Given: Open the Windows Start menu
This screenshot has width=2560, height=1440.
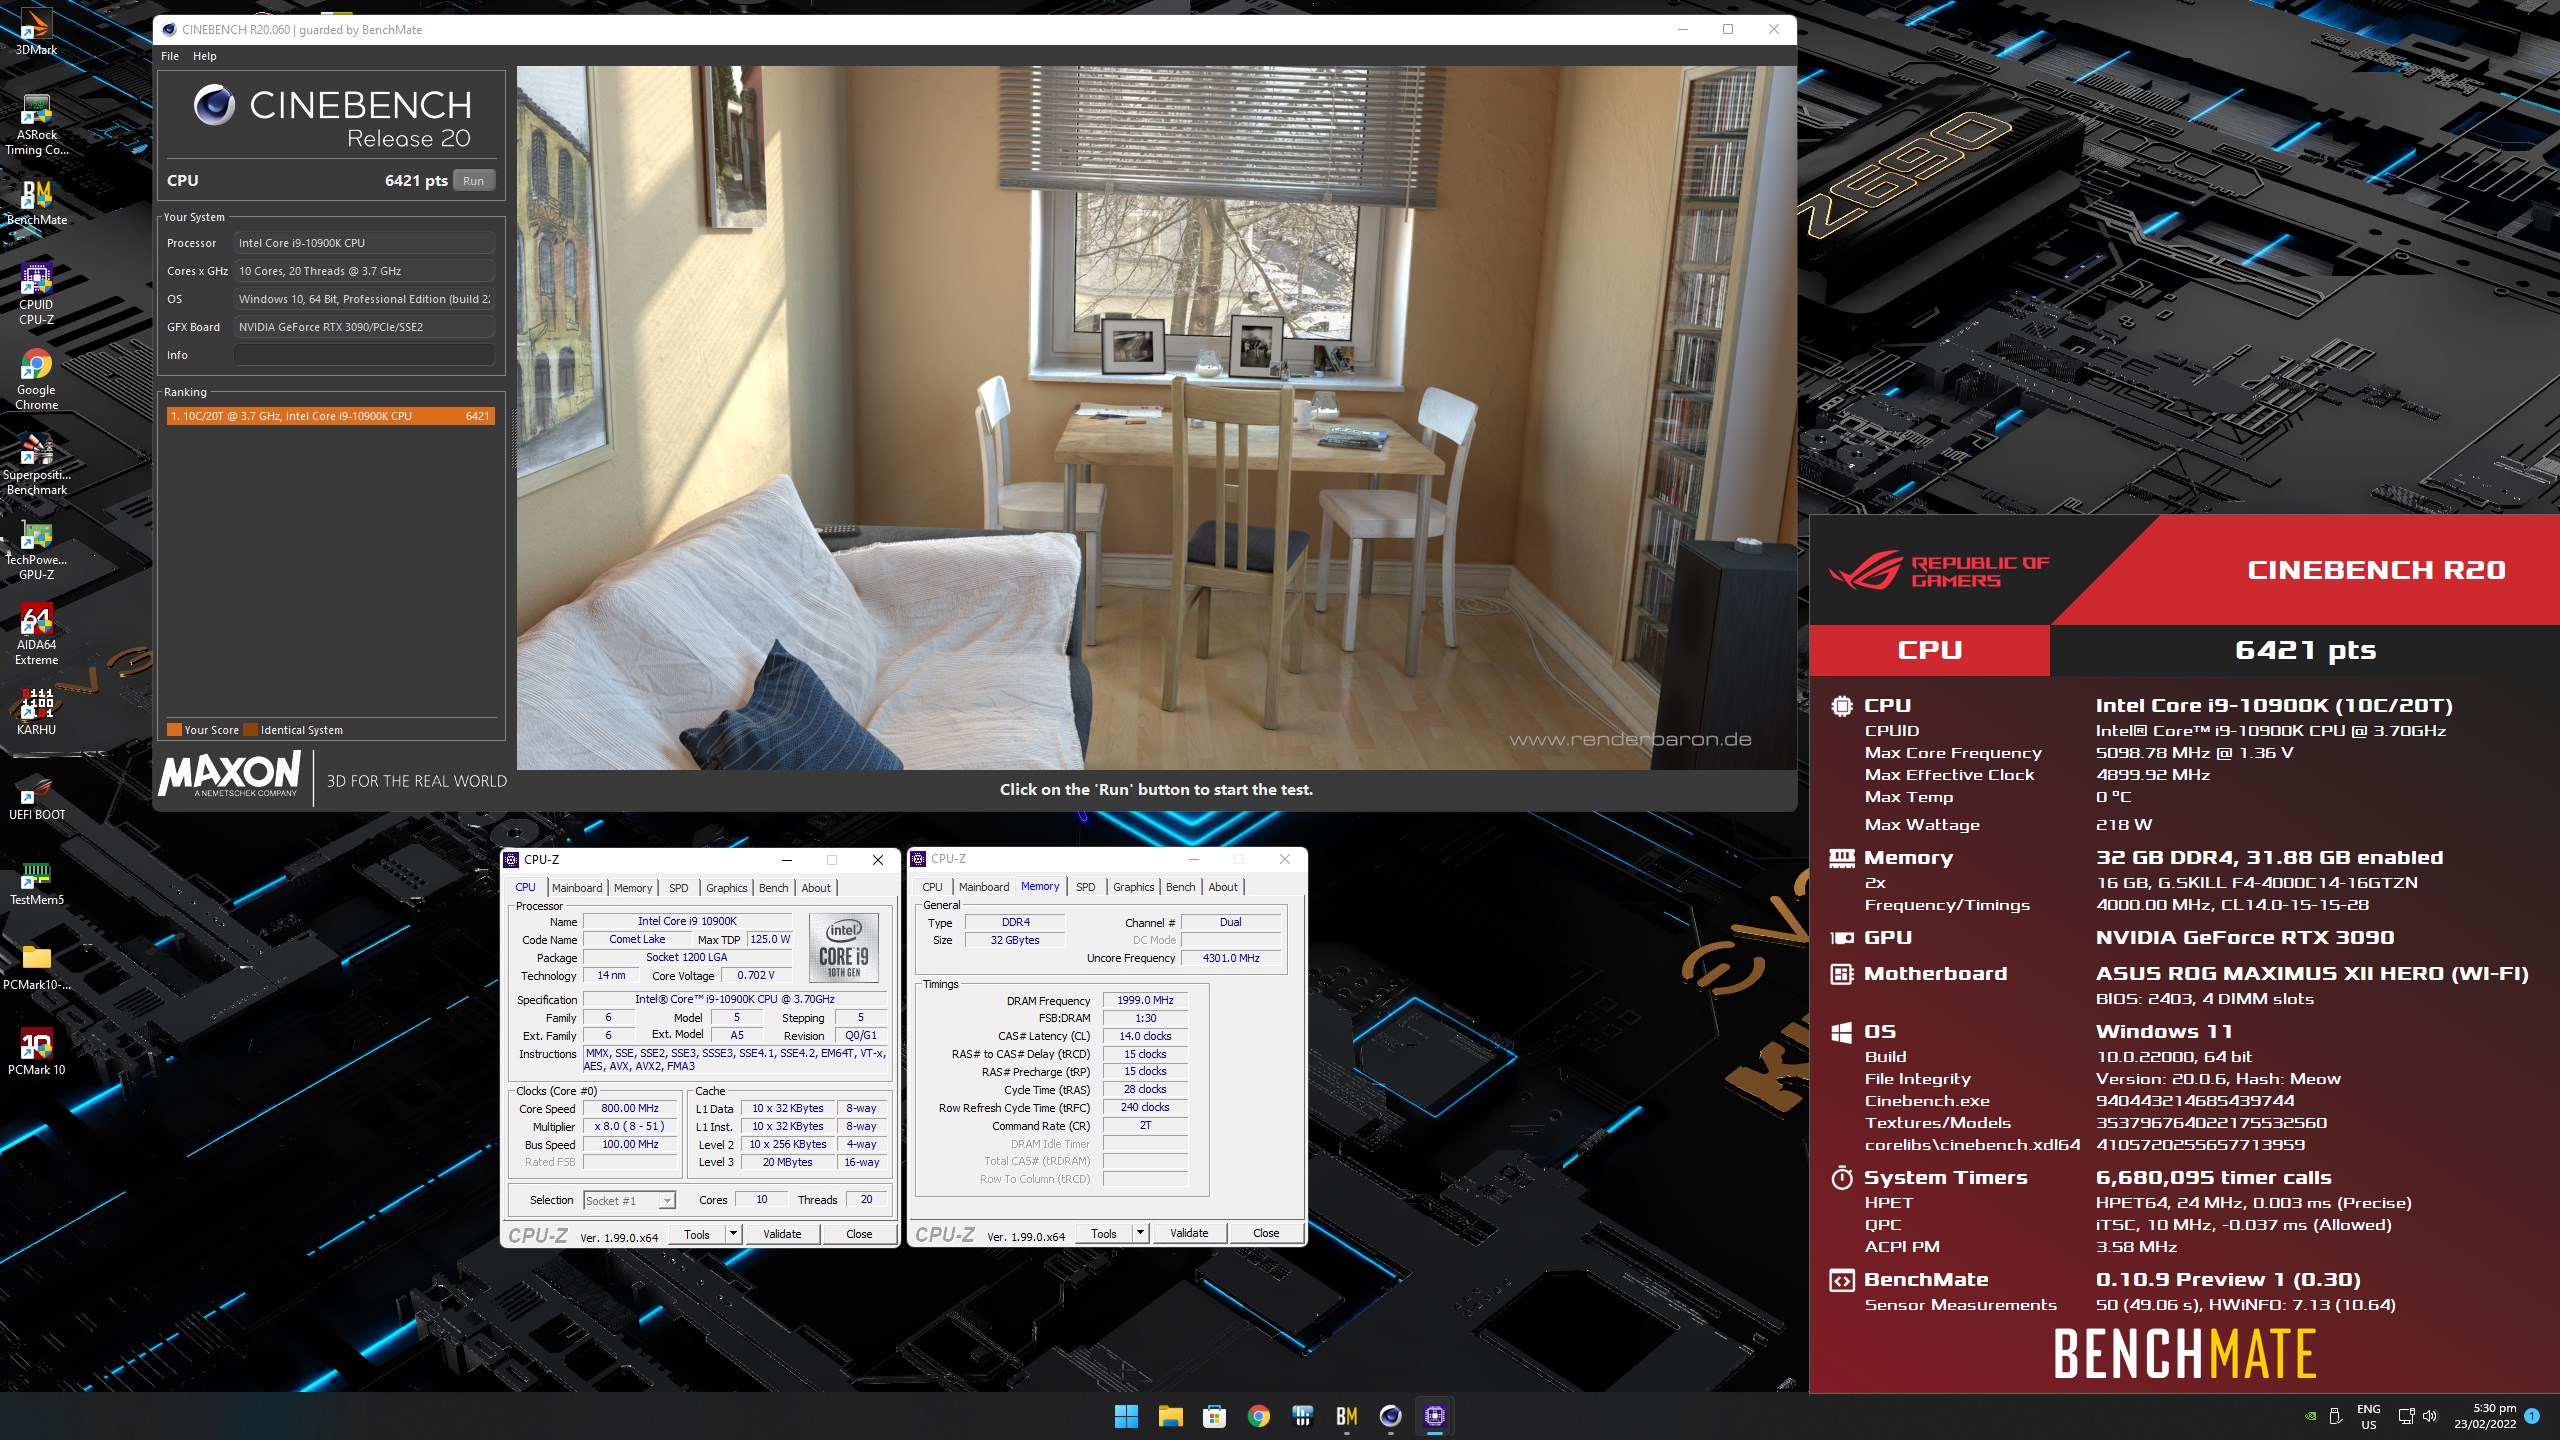Looking at the screenshot, I should coord(1126,1416).
